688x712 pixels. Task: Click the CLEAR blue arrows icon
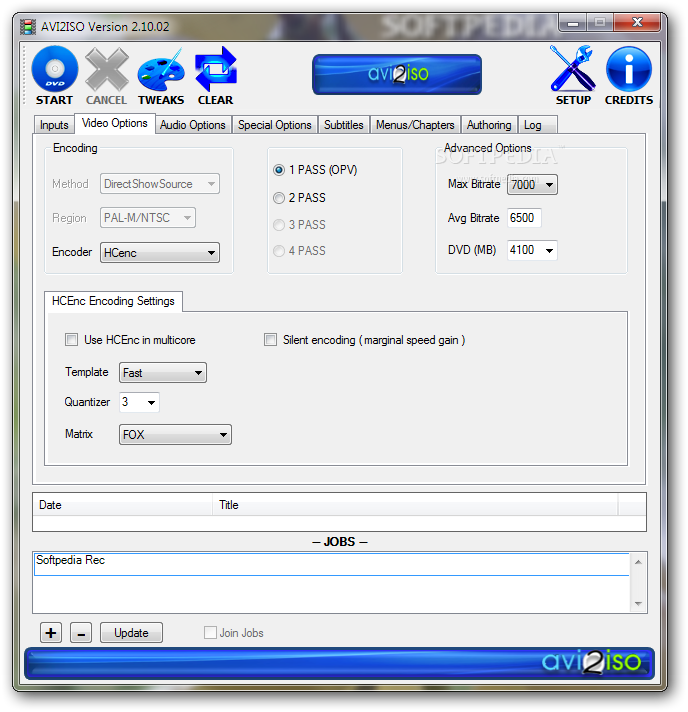pos(216,69)
